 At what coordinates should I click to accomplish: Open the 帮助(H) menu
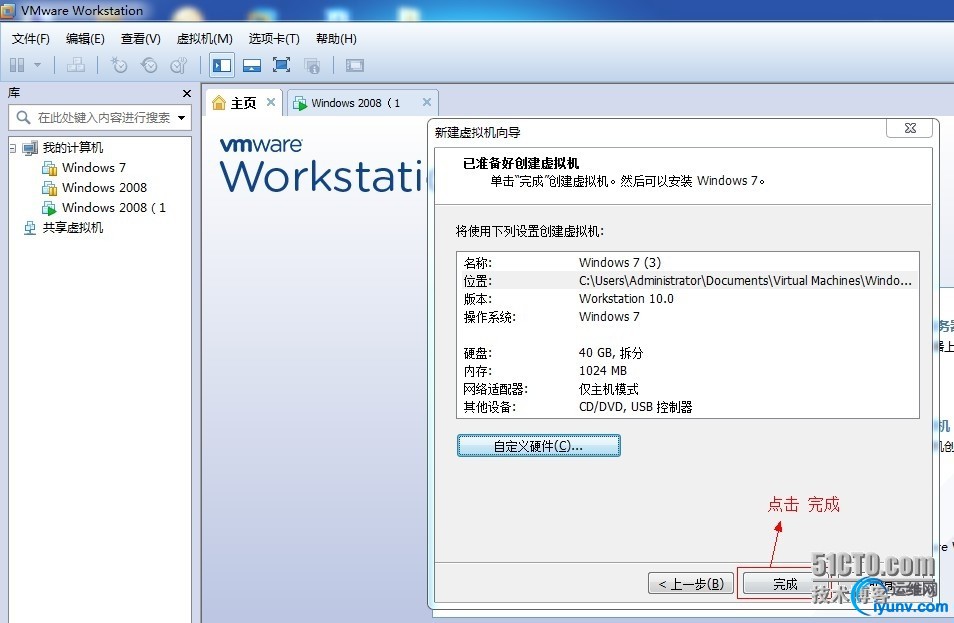(336, 39)
